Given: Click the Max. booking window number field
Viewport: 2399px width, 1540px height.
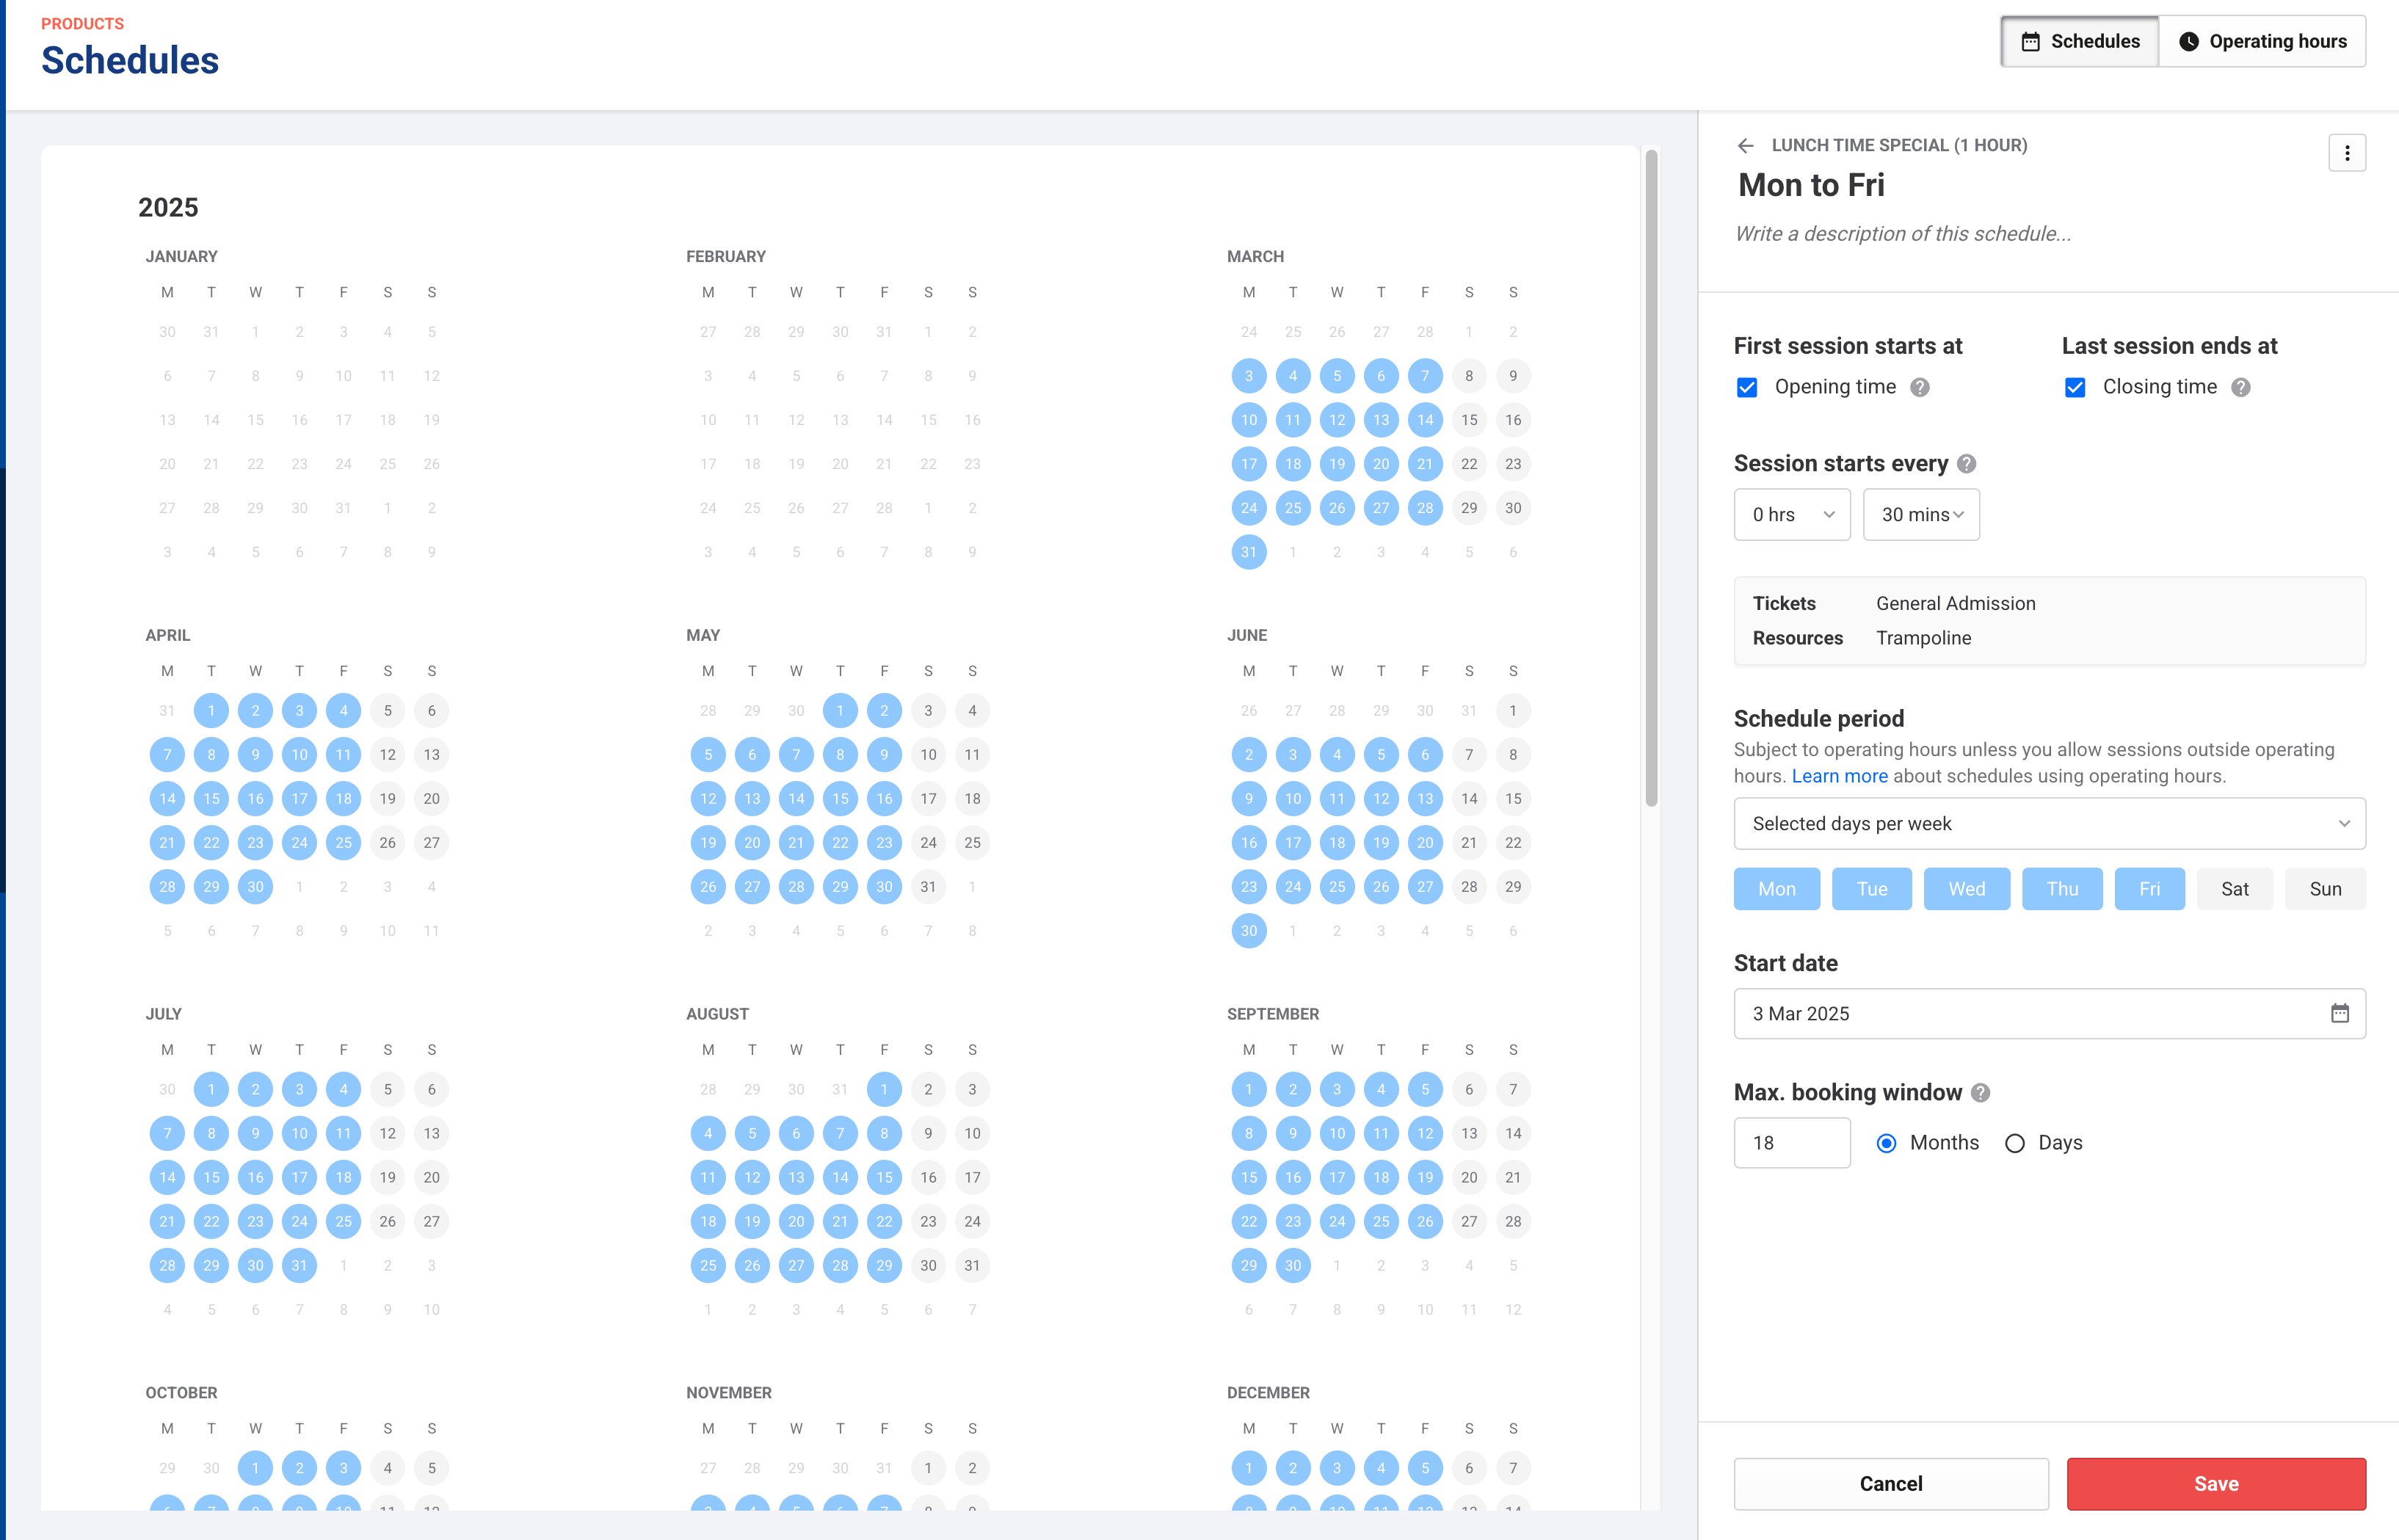Looking at the screenshot, I should pyautogui.click(x=1791, y=1143).
